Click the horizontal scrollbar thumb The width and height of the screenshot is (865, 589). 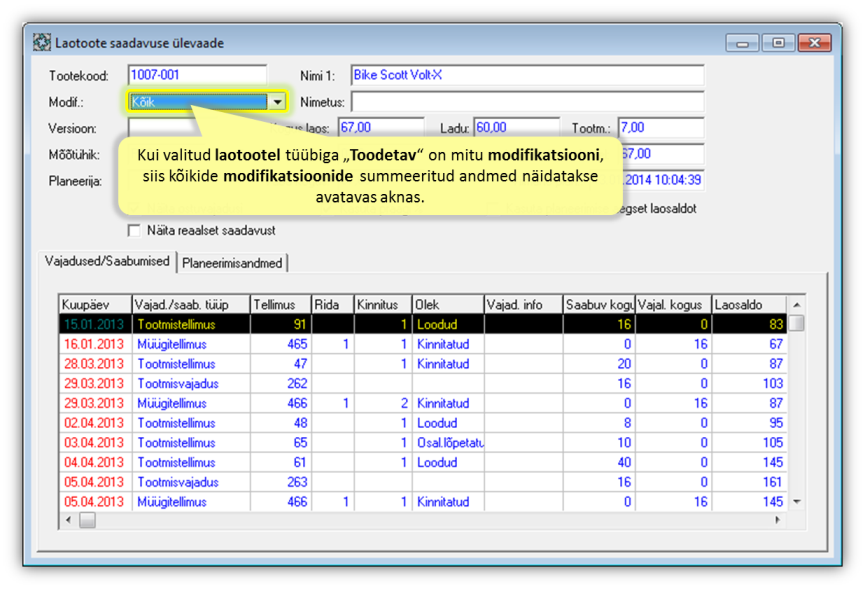point(87,520)
